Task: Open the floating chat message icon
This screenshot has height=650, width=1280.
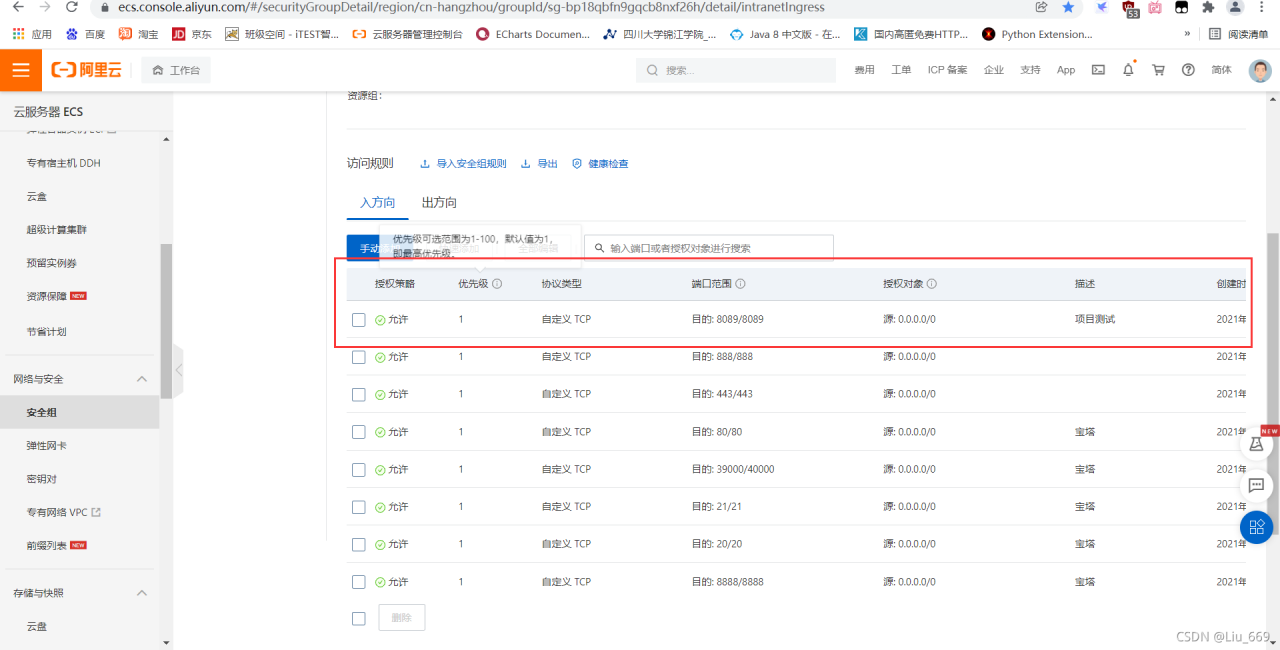Action: (x=1256, y=486)
